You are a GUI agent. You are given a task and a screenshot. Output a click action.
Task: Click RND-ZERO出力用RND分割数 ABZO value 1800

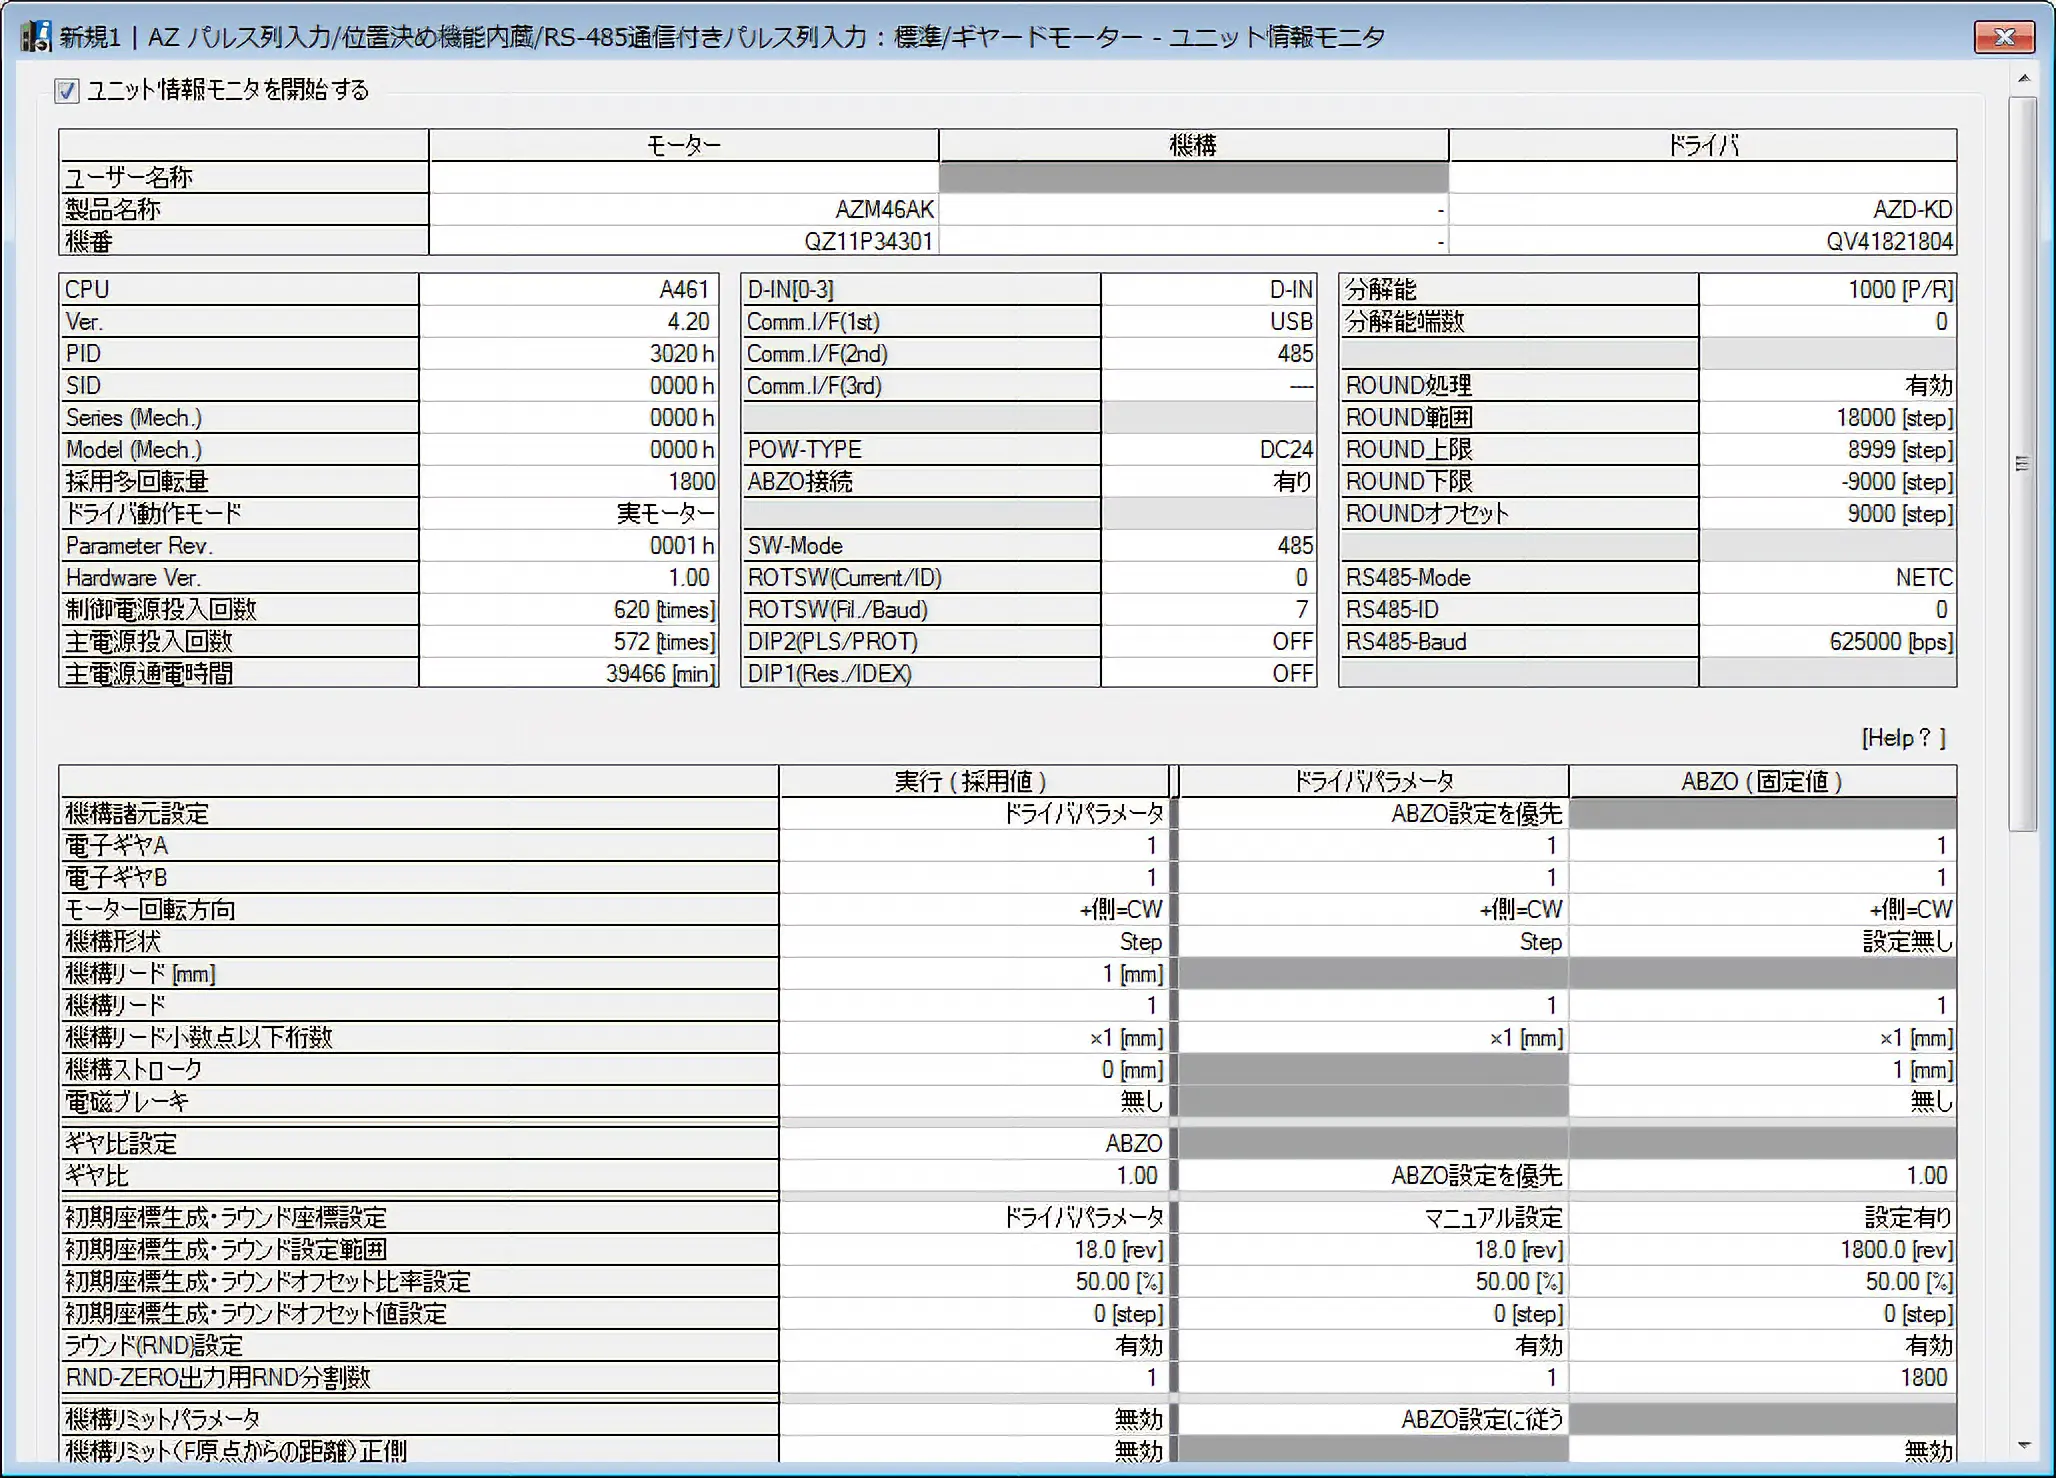pyautogui.click(x=1924, y=1377)
